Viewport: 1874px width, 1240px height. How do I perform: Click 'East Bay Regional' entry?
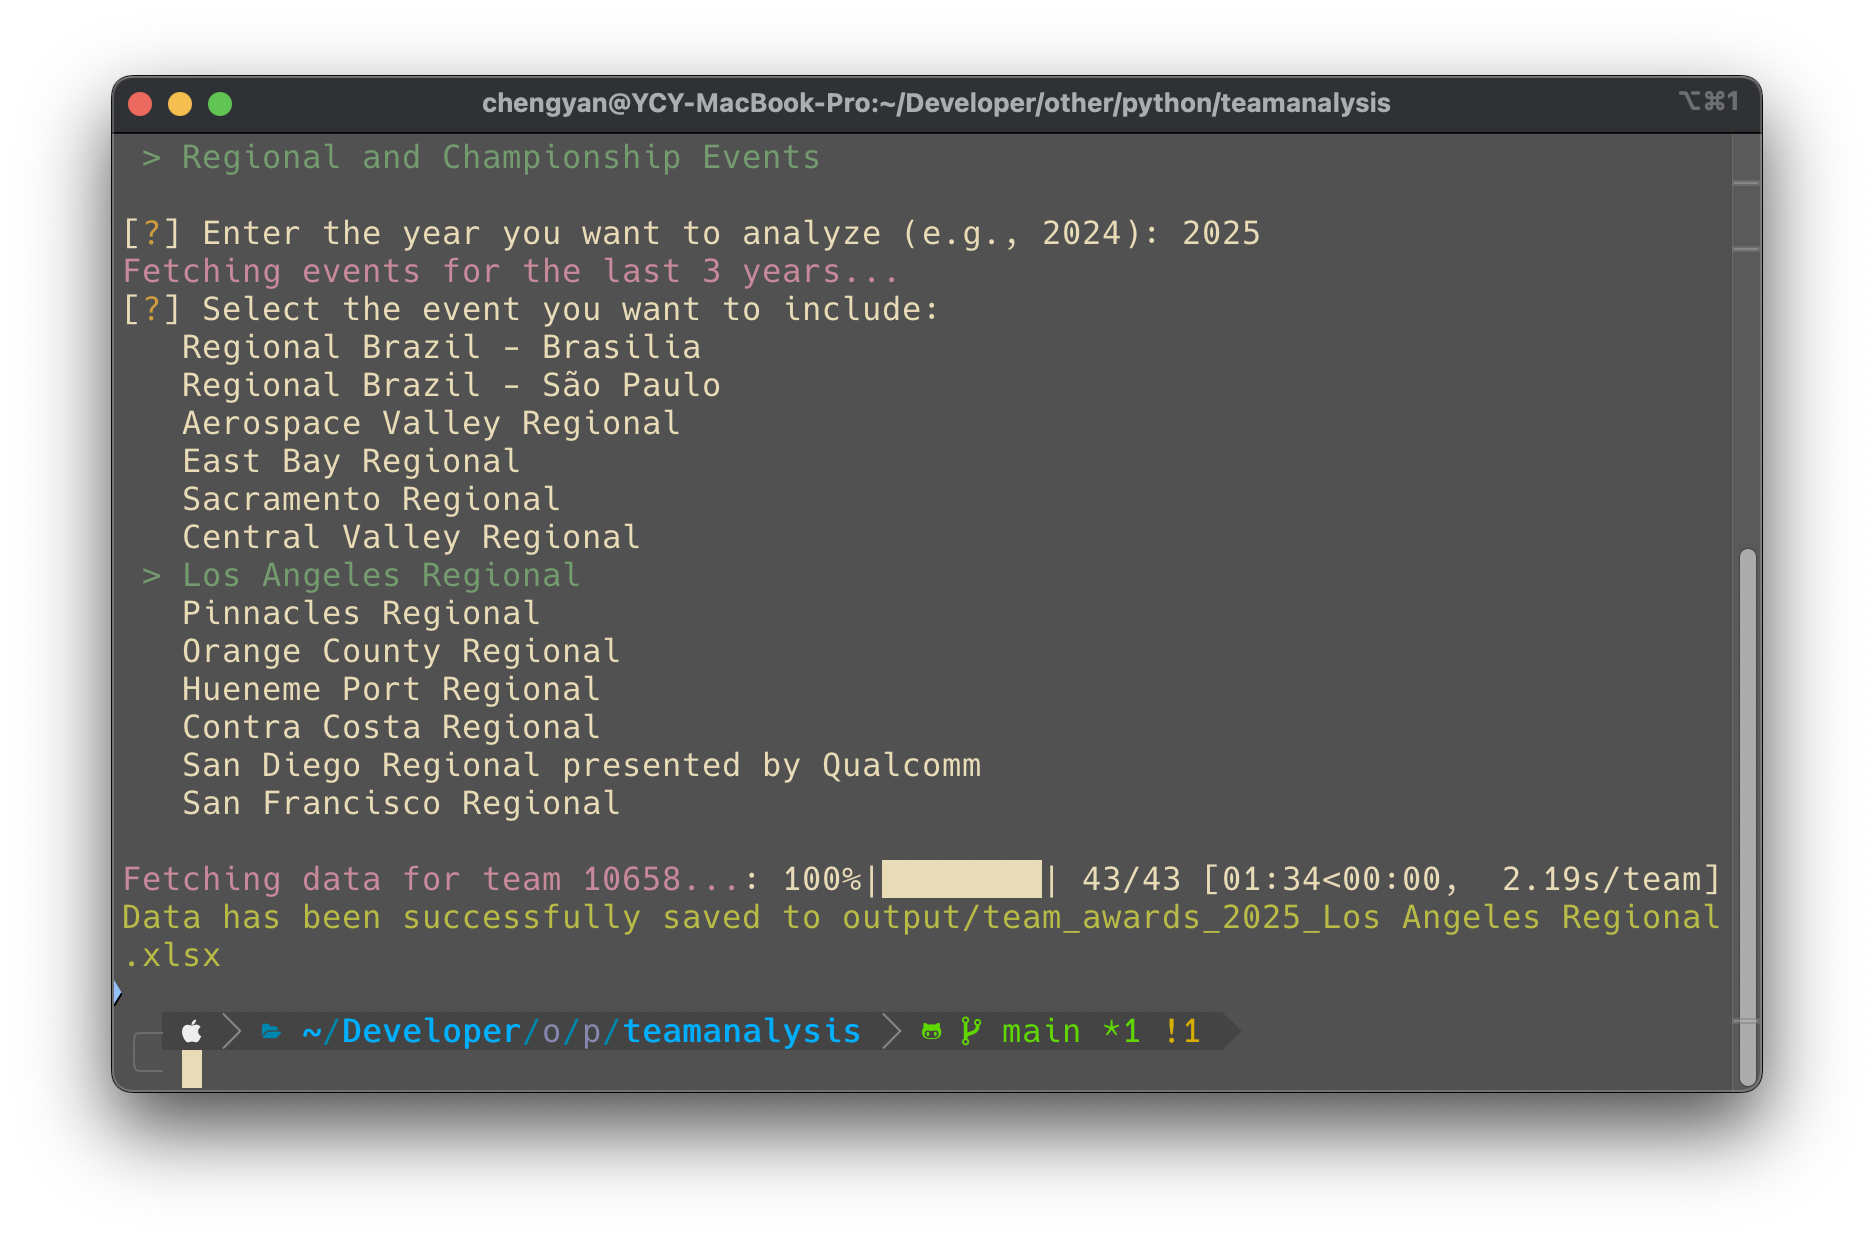tap(351, 461)
